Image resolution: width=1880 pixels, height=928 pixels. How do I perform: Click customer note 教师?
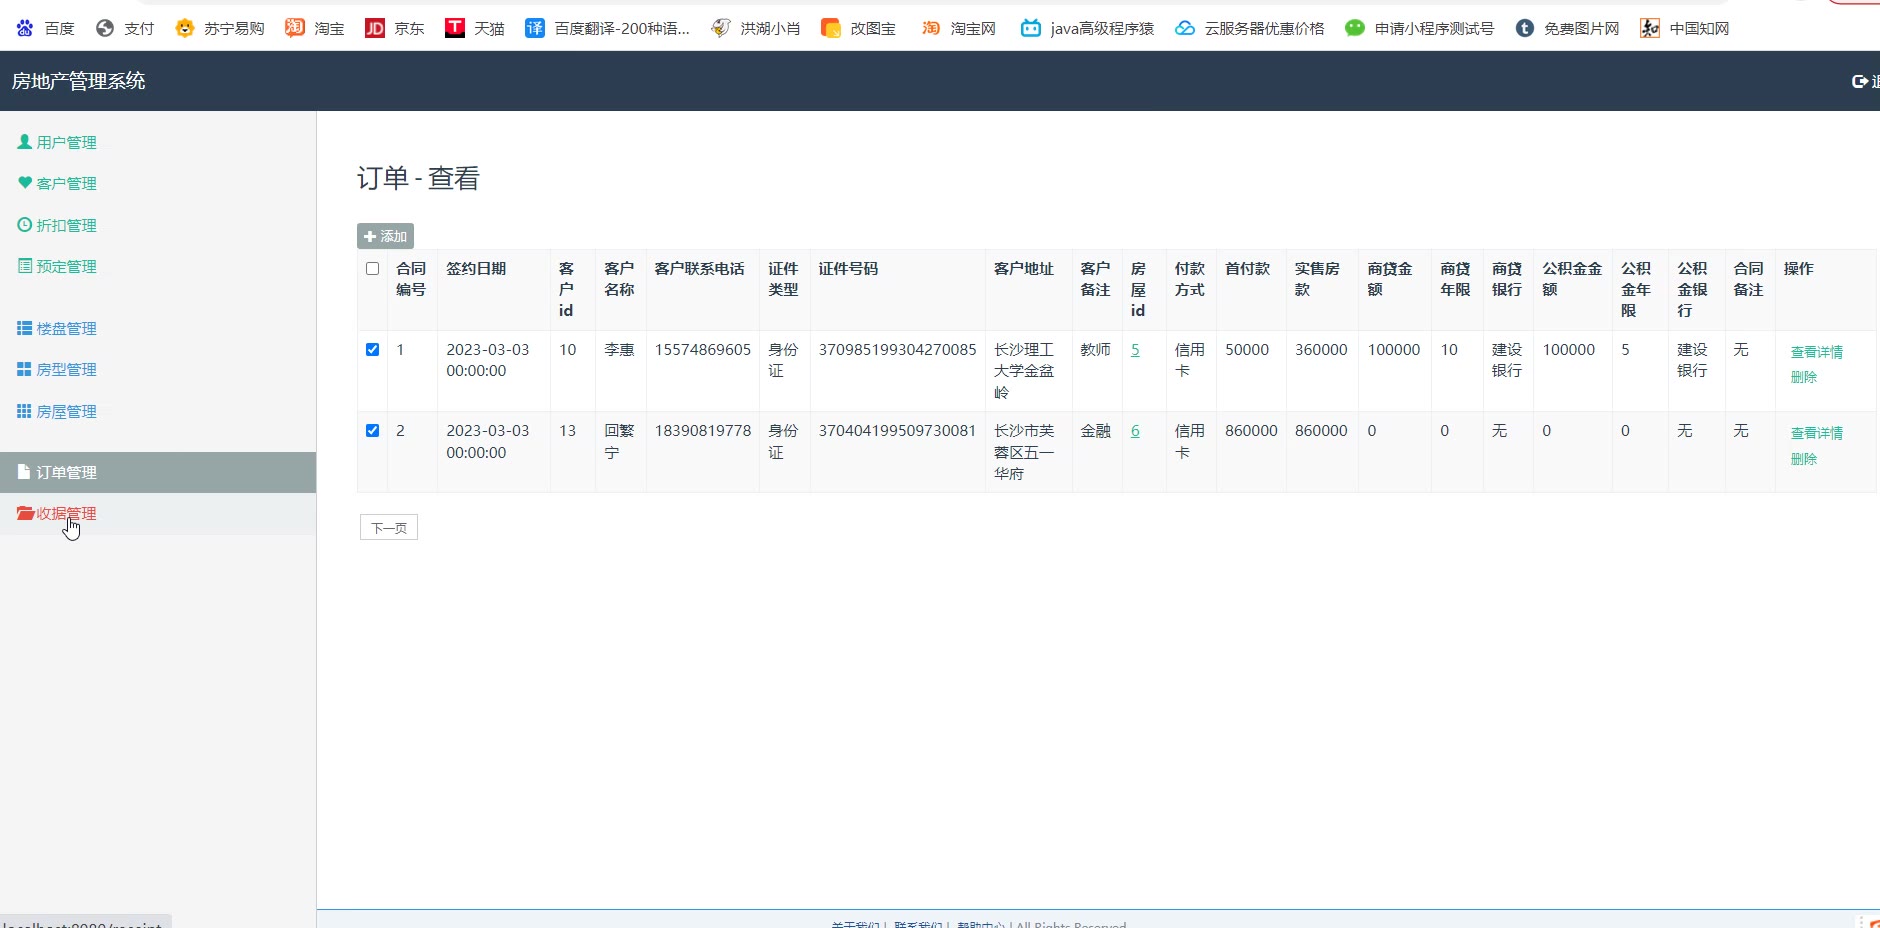tap(1096, 350)
